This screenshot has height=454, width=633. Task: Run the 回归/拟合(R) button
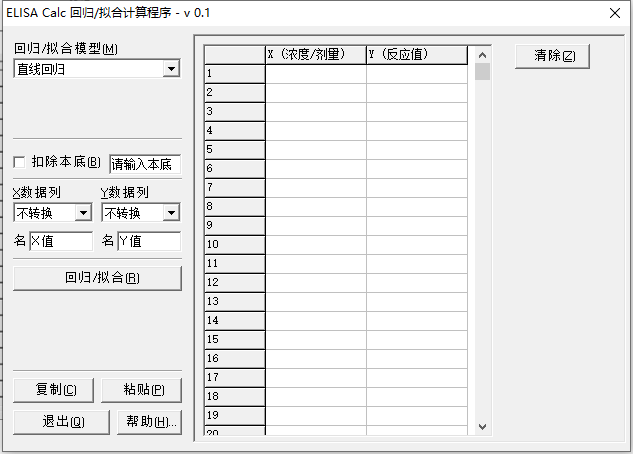(97, 278)
